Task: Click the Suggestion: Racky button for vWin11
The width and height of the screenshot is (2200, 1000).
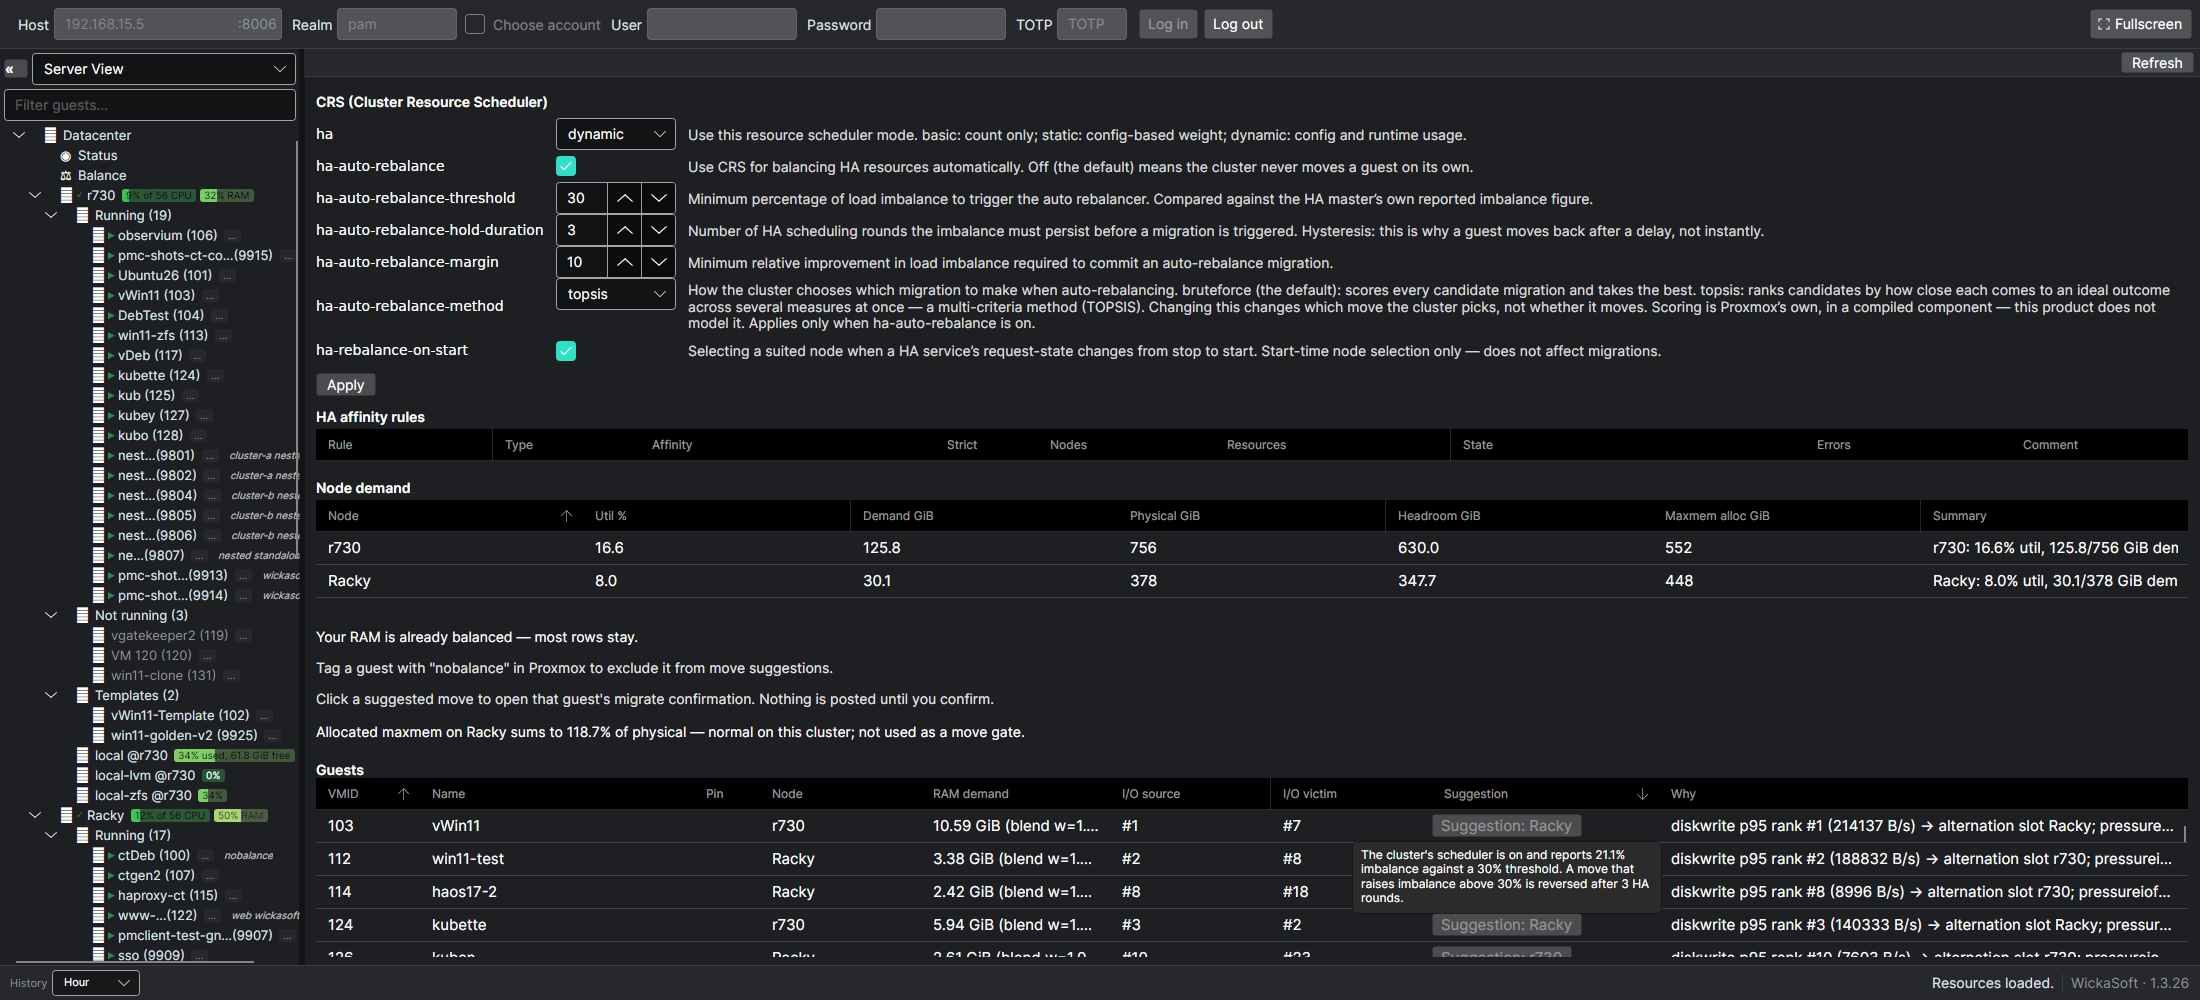Action: (1506, 826)
